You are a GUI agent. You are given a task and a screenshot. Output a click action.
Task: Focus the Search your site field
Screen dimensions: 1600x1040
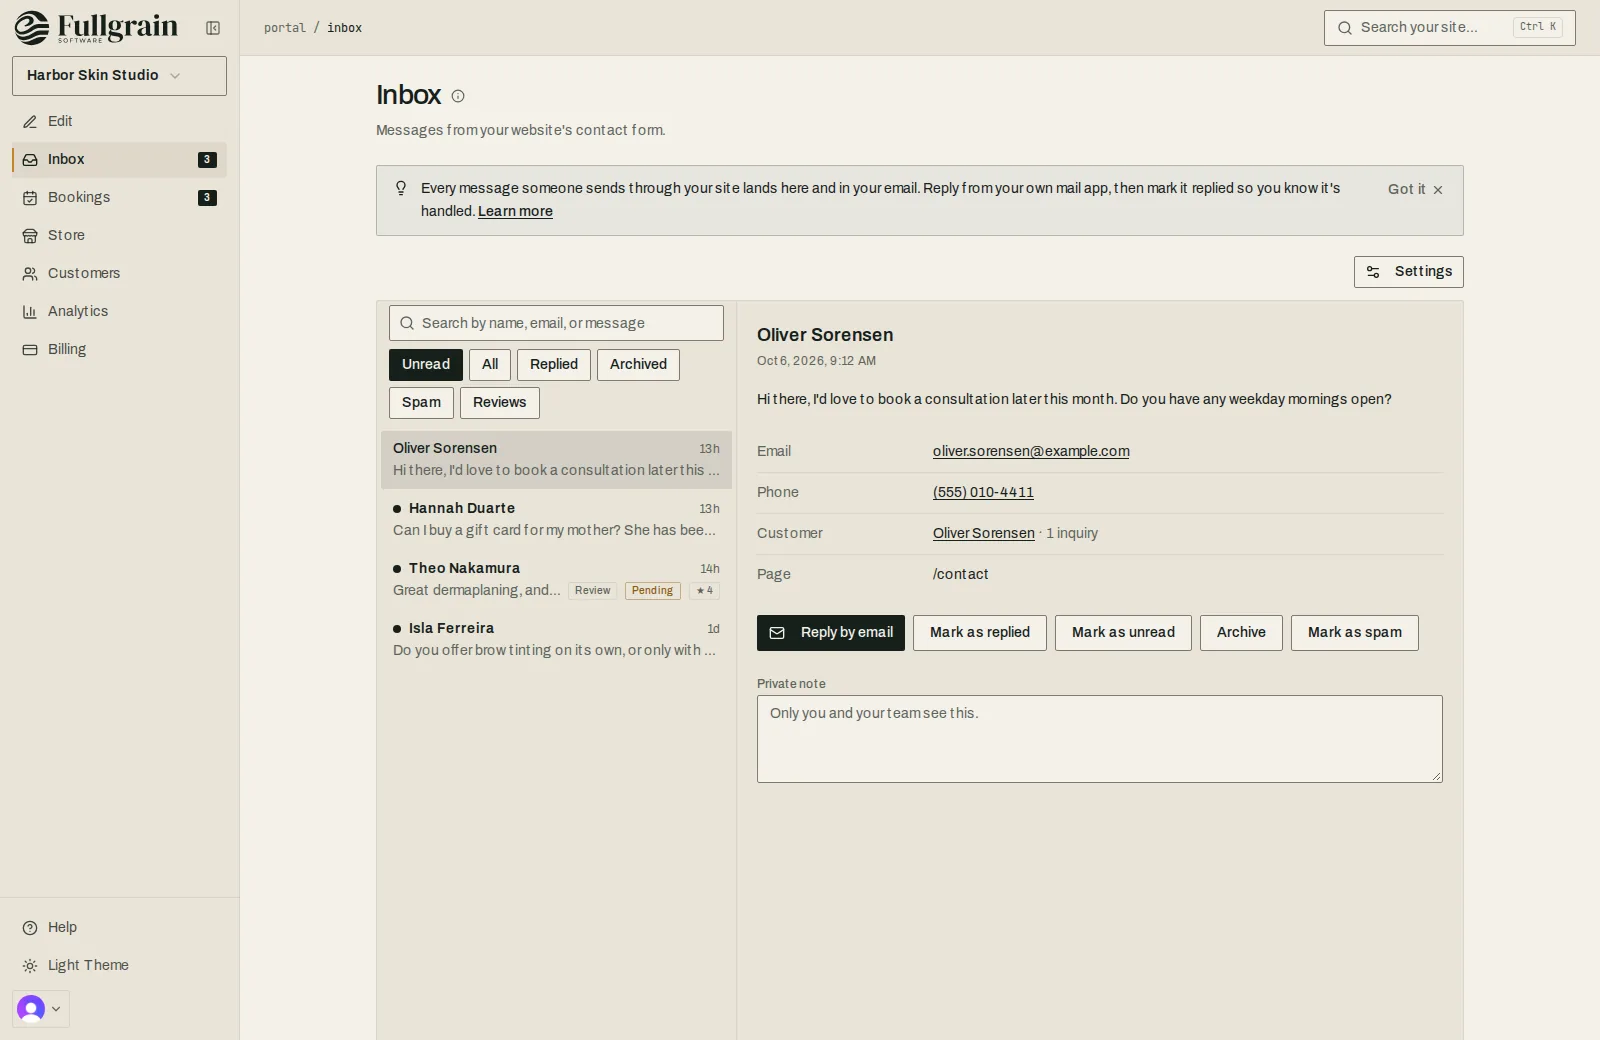pyautogui.click(x=1449, y=28)
